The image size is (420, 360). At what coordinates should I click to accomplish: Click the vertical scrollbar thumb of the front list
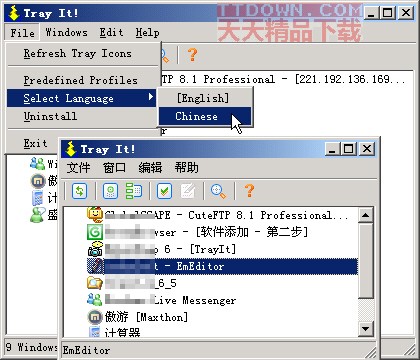[365, 261]
